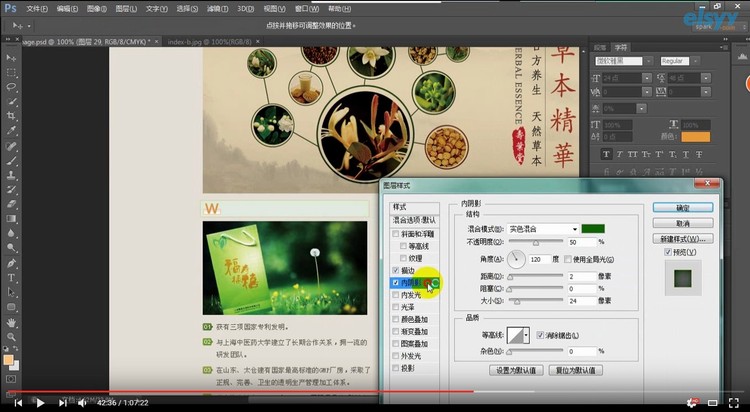750x412 pixels.
Task: Toggle Faux Bold in Character panel
Action: click(607, 154)
